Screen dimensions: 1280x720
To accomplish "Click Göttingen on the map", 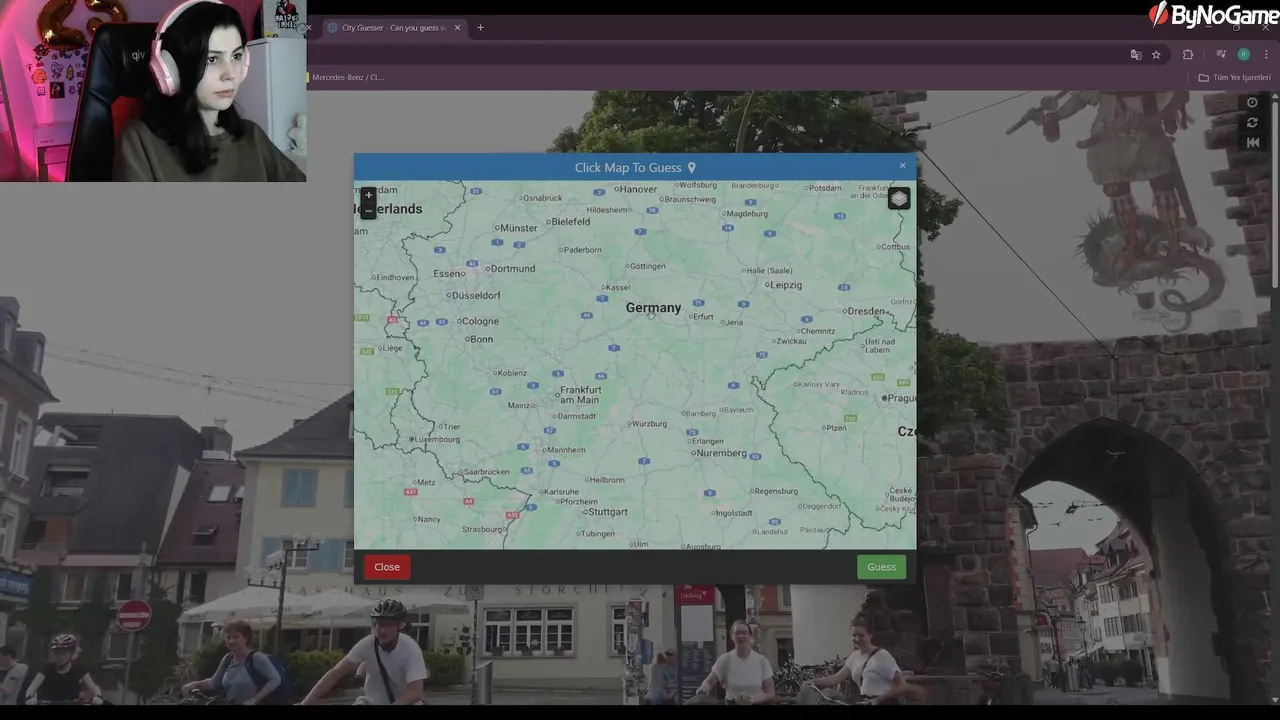I will point(646,266).
